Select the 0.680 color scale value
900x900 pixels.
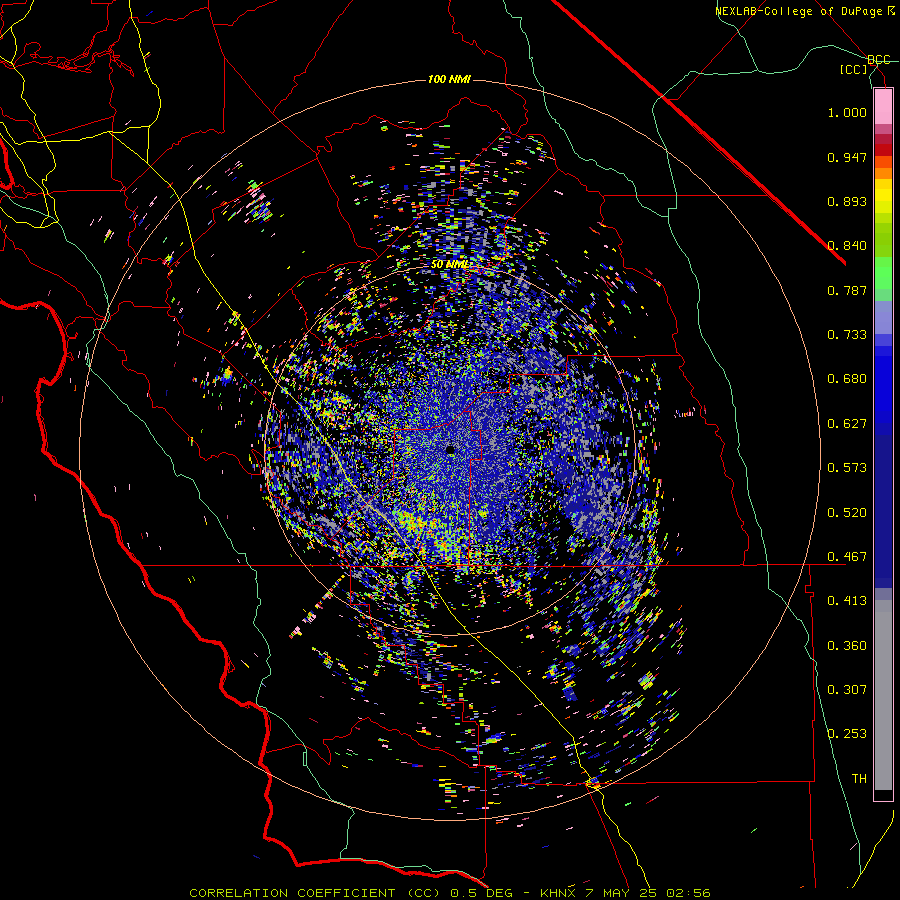[x=847, y=379]
